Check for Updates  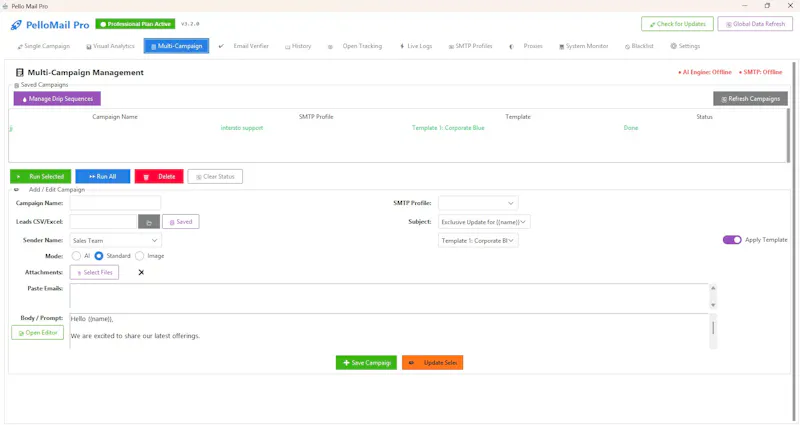click(677, 24)
